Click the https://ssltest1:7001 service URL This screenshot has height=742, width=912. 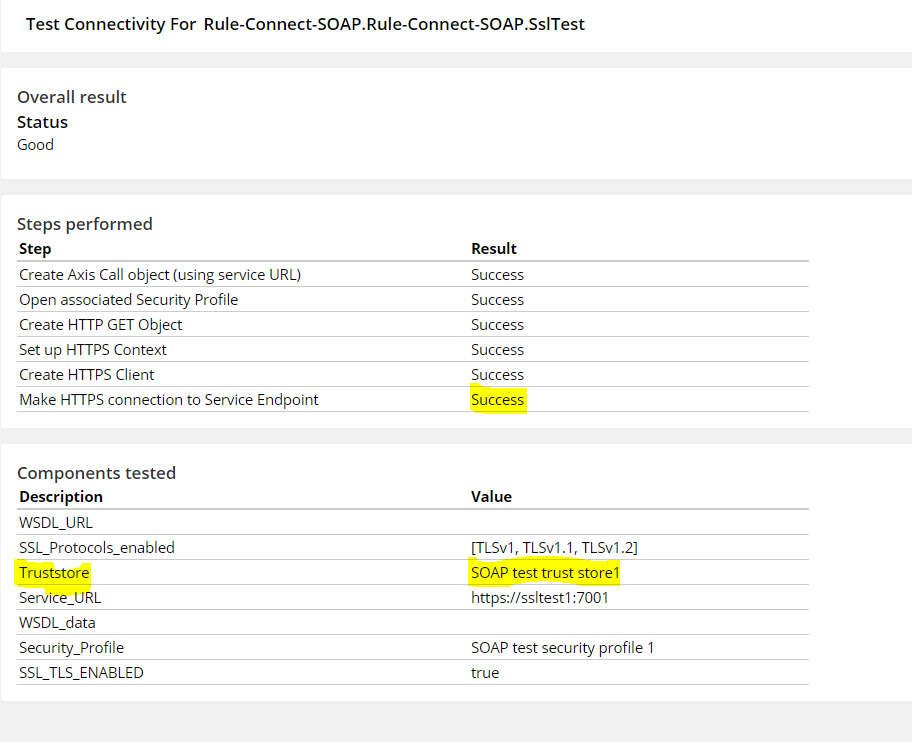pyautogui.click(x=540, y=598)
